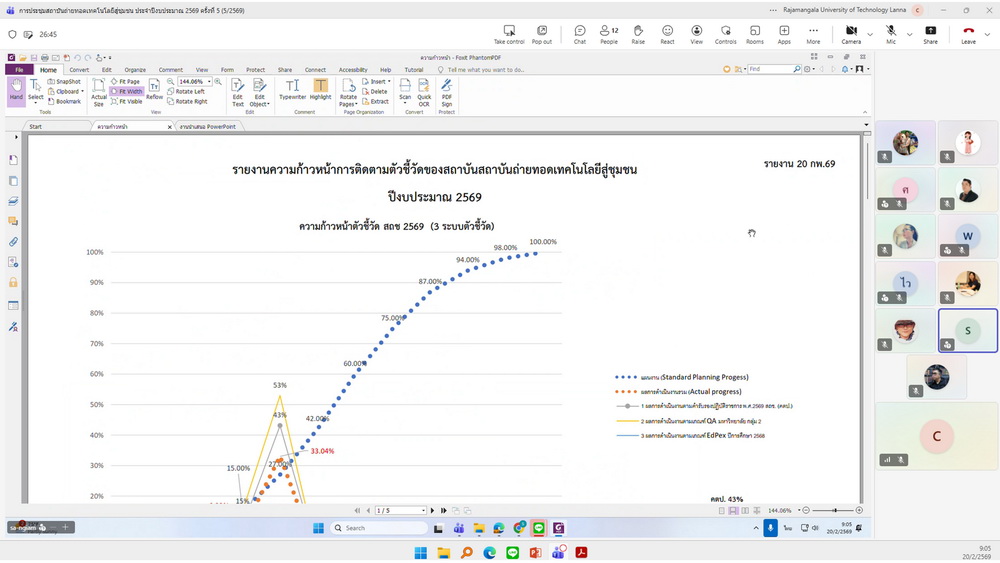The width and height of the screenshot is (1000, 563).
Task: Click the red Leave button
Action: (x=967, y=34)
